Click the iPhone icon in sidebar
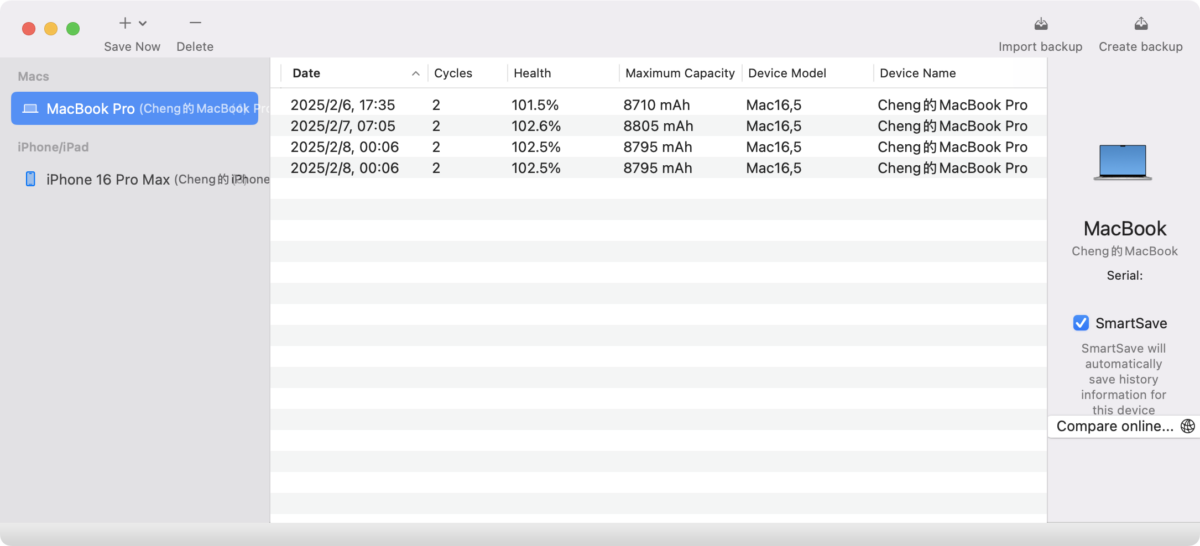This screenshot has height=546, width=1200. [x=30, y=179]
